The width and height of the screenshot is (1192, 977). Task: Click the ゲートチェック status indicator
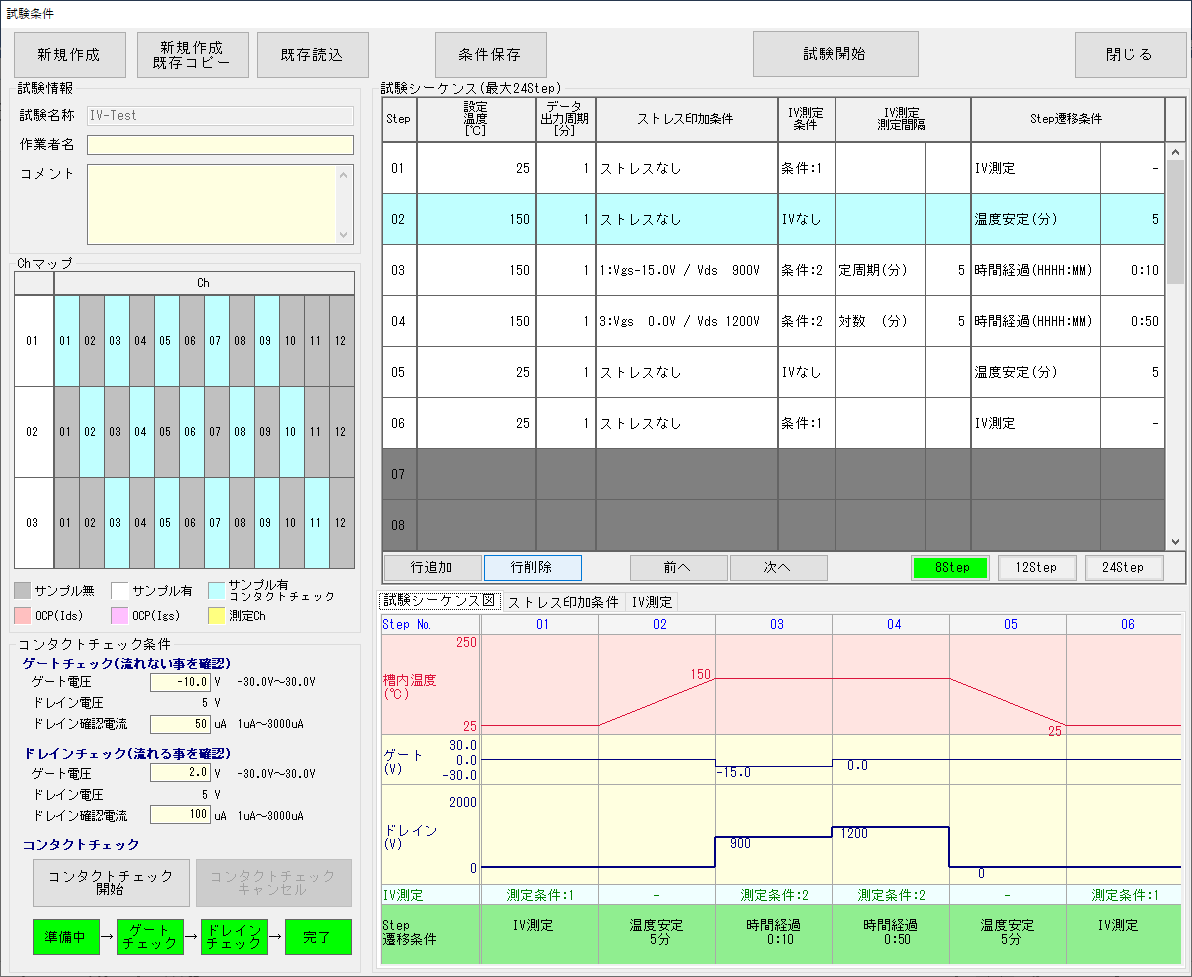(151, 937)
